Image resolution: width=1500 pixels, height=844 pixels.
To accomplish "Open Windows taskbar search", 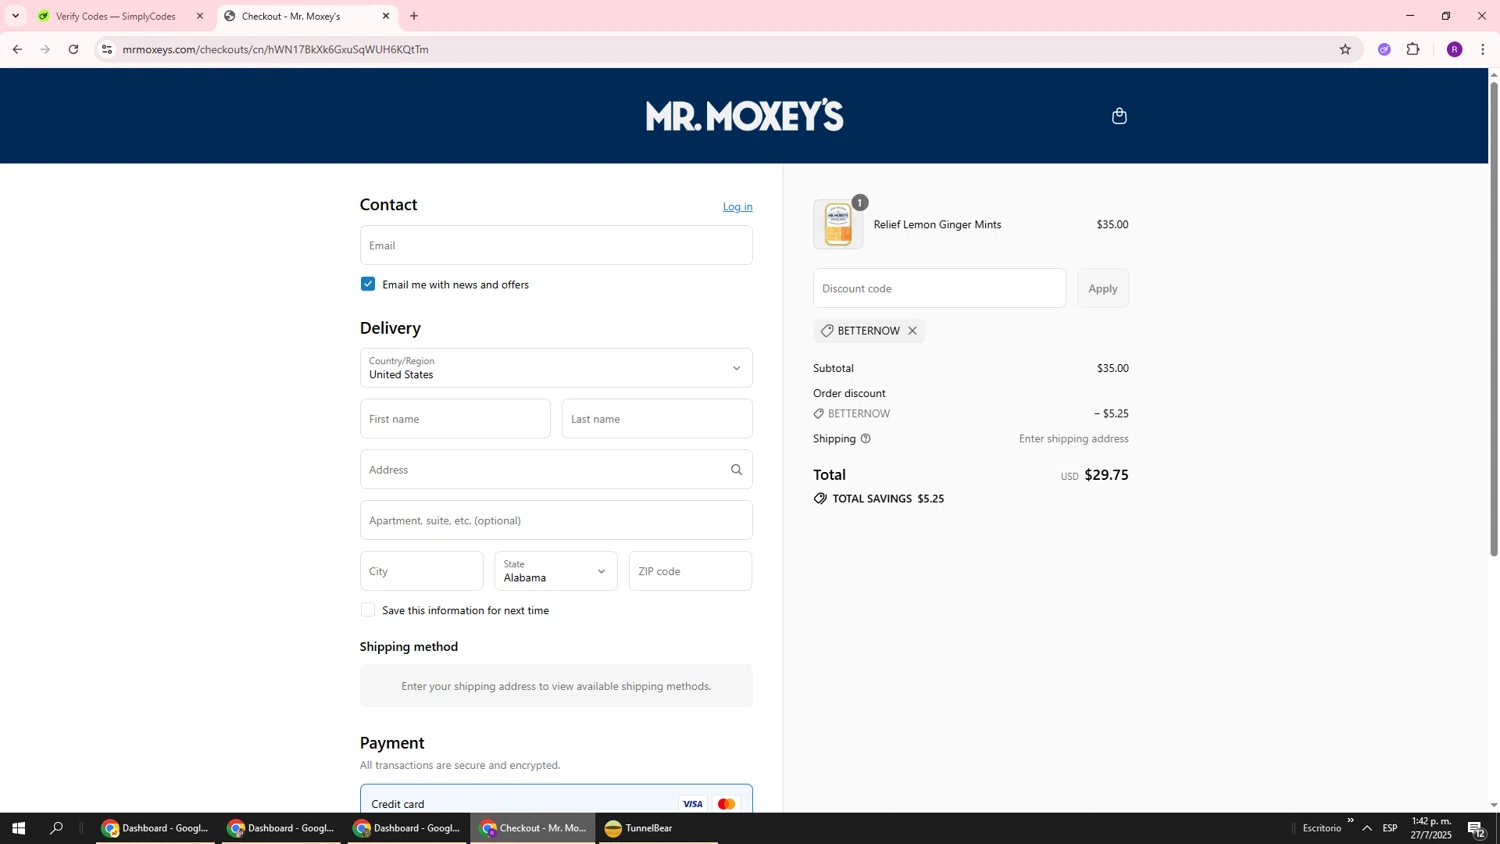I will point(57,828).
